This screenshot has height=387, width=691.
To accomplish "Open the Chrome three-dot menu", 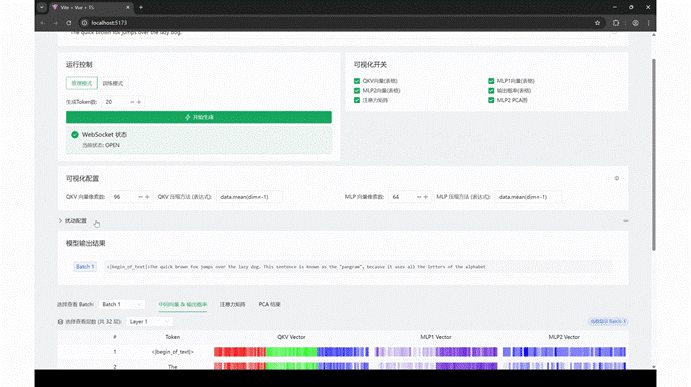I will [648, 23].
